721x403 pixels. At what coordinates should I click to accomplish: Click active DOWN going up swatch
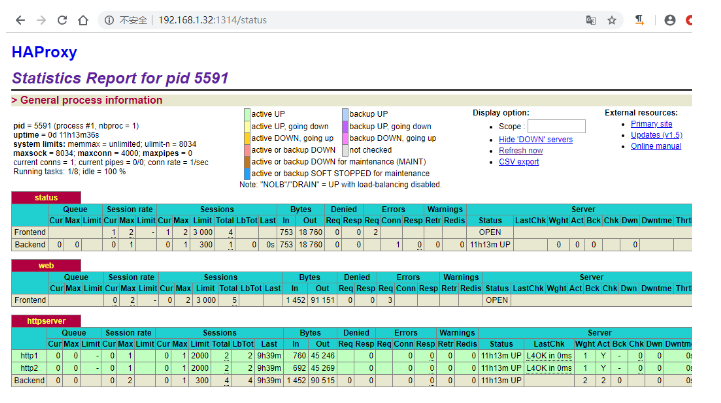(x=247, y=138)
